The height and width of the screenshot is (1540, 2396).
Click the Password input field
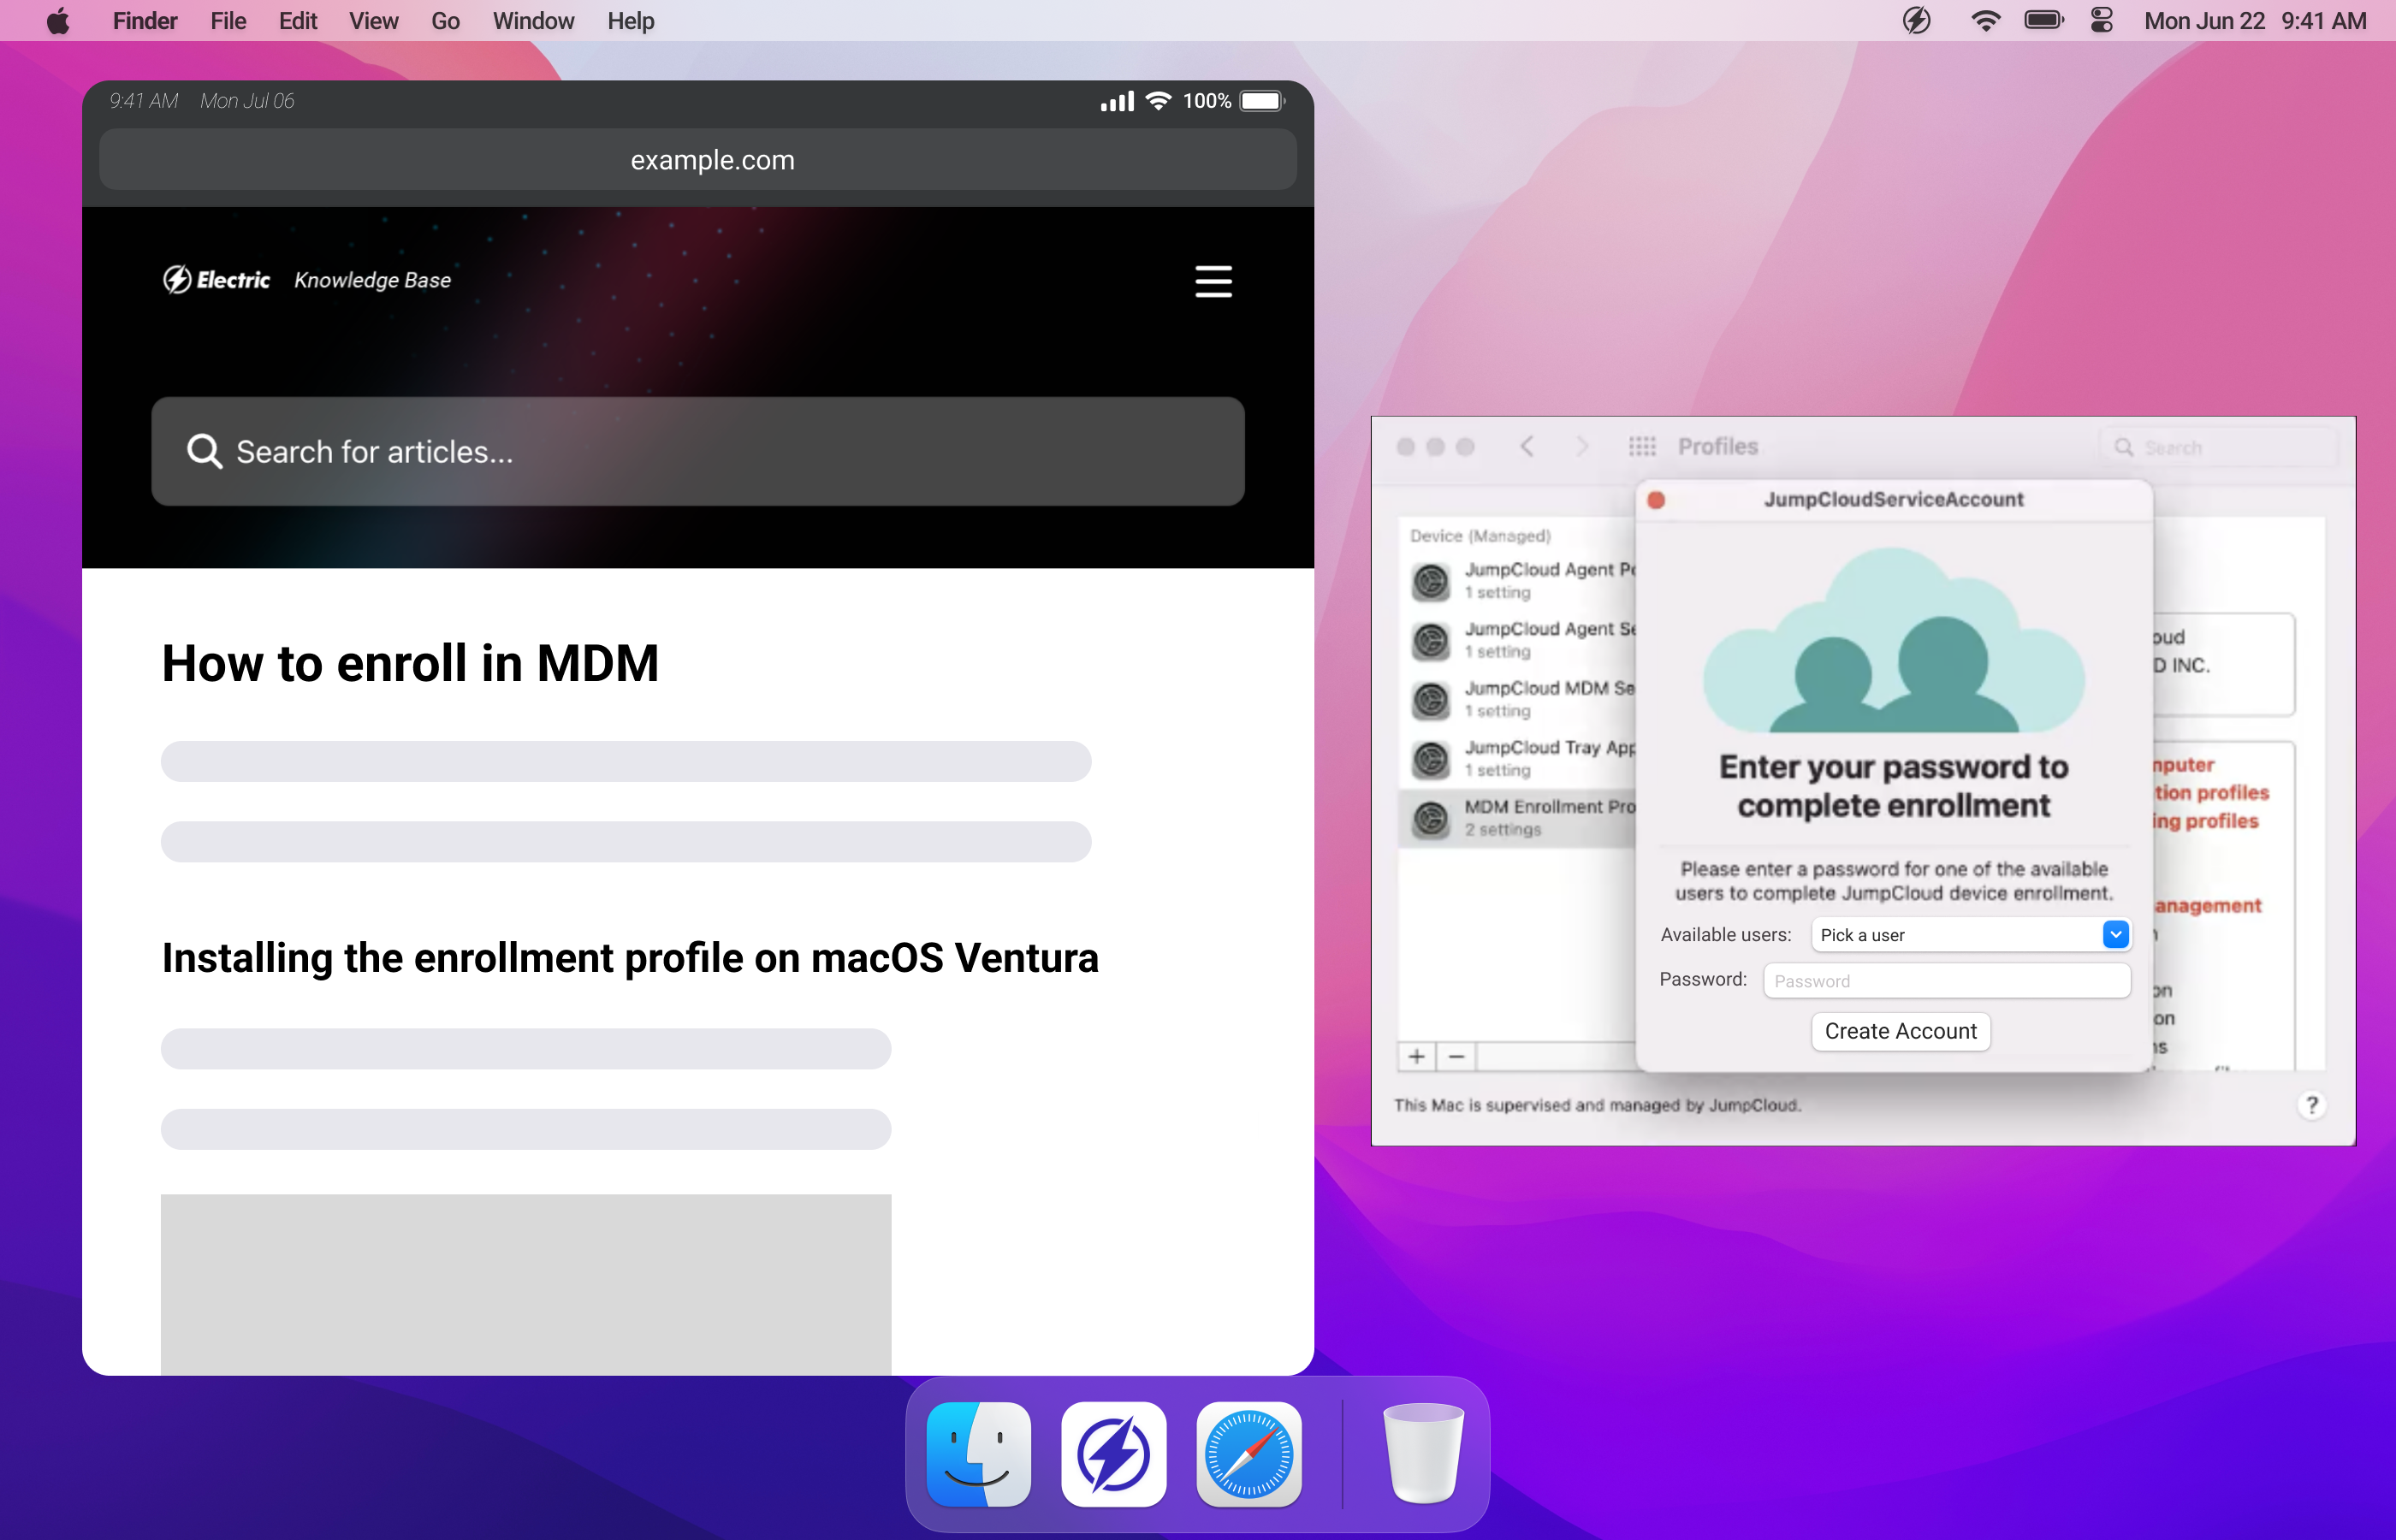tap(1945, 981)
